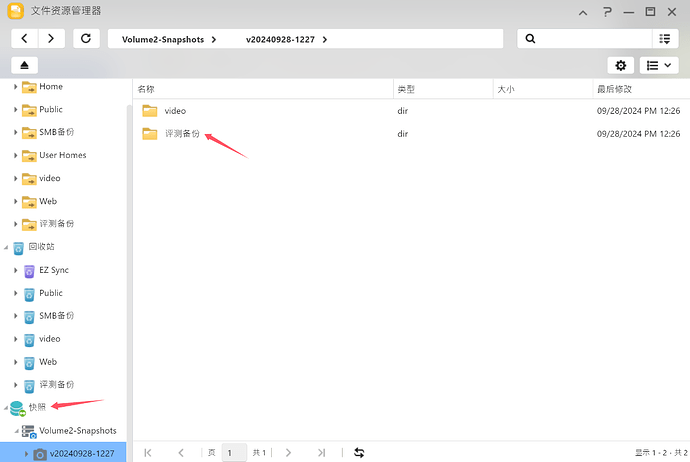Viewport: 690px width, 462px height.
Task: Collapse the 快照 snapshot section
Action: click(x=6, y=408)
